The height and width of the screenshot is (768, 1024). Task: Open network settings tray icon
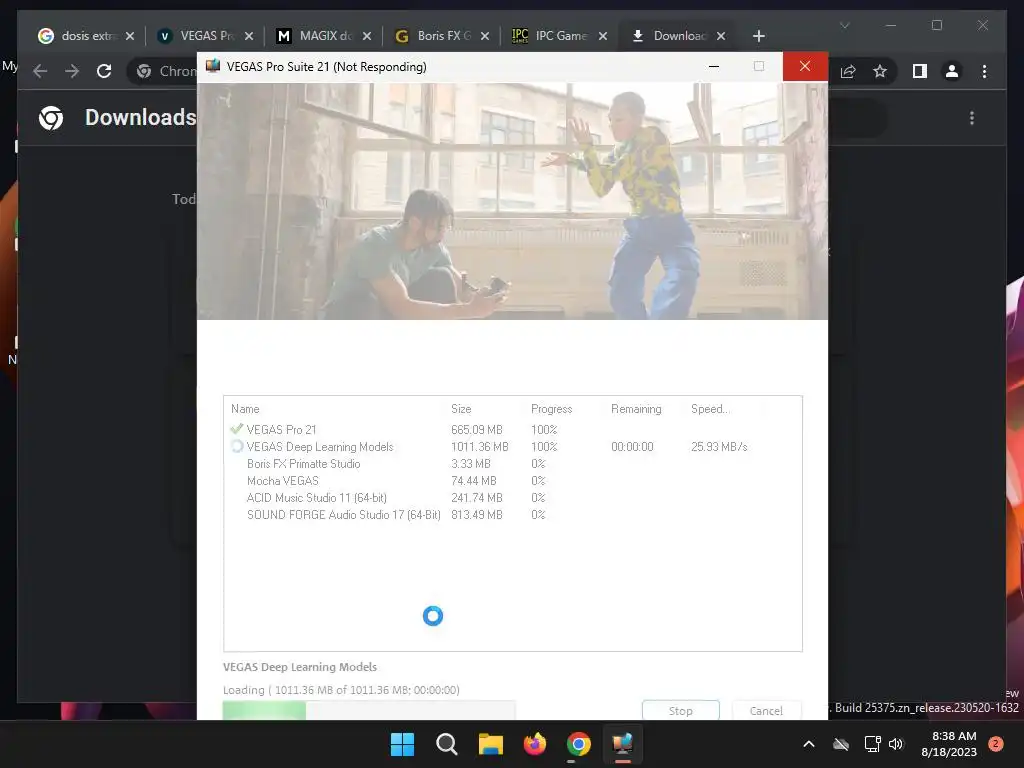[872, 744]
